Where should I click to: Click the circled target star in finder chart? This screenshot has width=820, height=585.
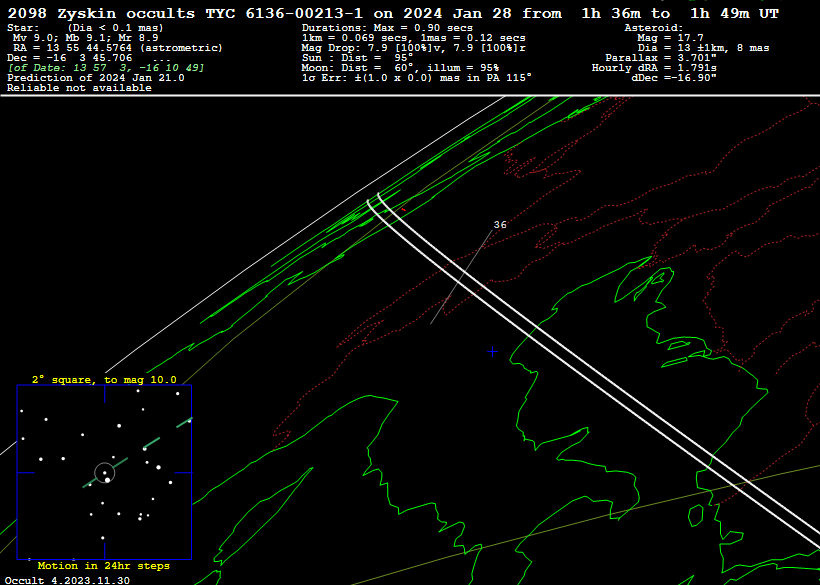(105, 473)
